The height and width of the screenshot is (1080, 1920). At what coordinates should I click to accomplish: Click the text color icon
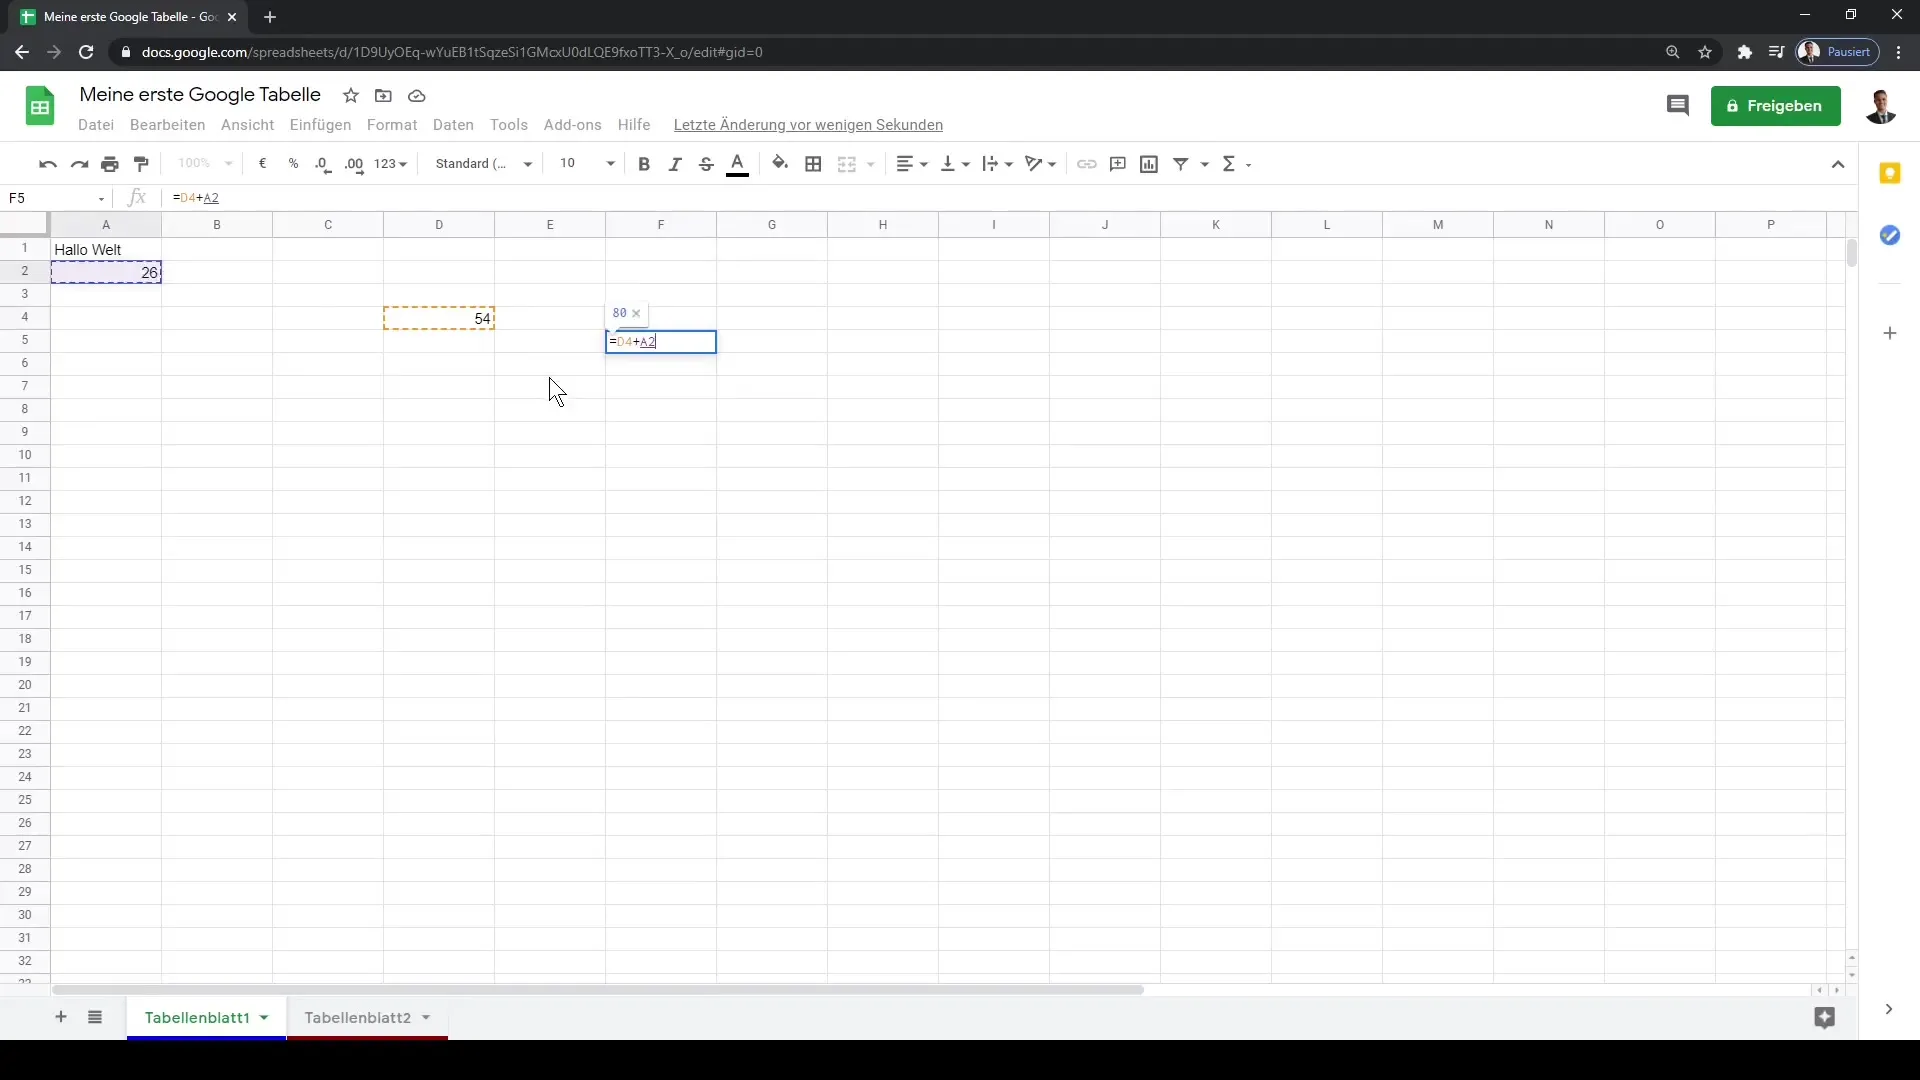click(737, 164)
